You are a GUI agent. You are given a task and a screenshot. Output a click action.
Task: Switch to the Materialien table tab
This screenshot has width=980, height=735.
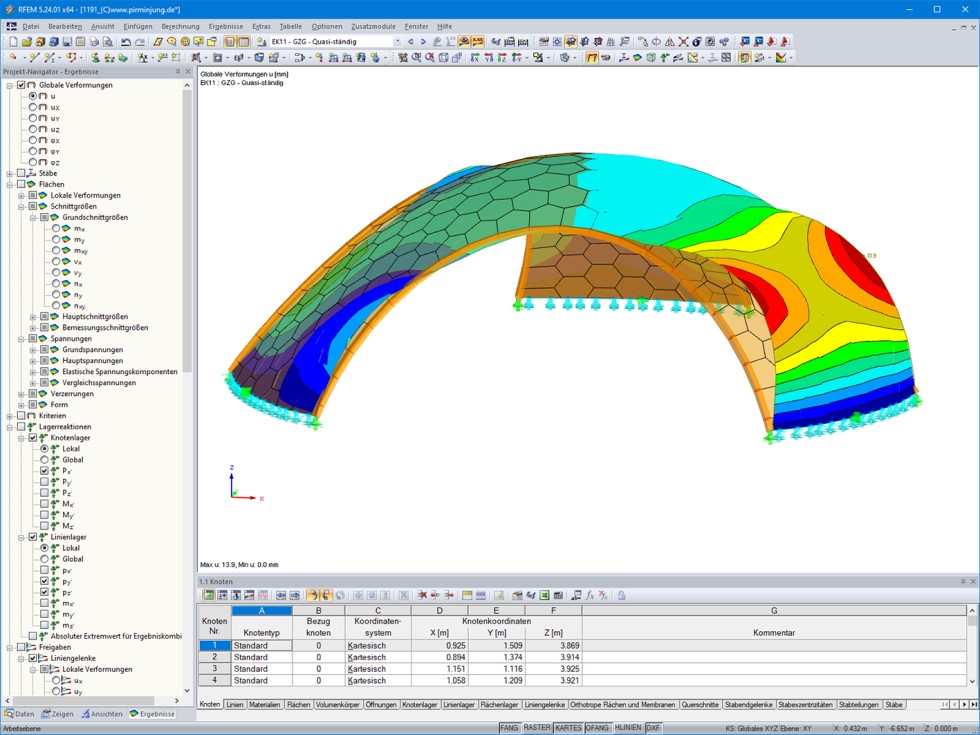click(265, 705)
